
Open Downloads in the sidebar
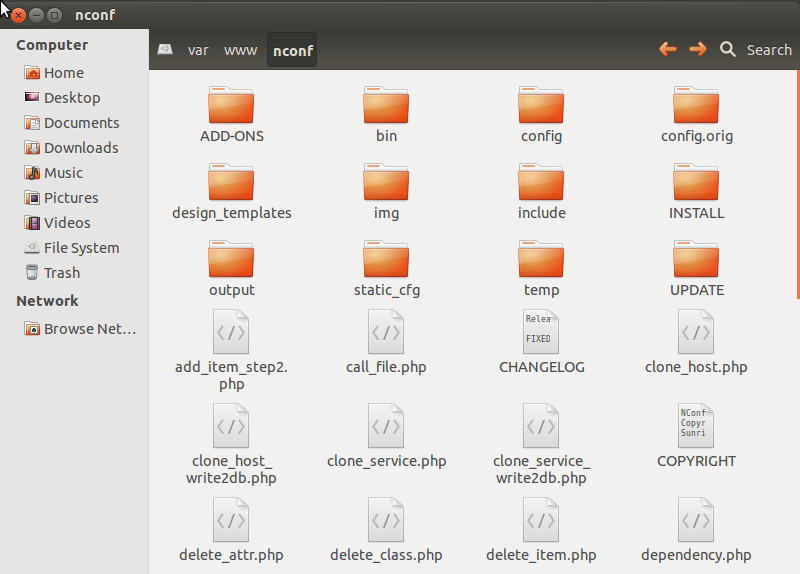pos(80,148)
